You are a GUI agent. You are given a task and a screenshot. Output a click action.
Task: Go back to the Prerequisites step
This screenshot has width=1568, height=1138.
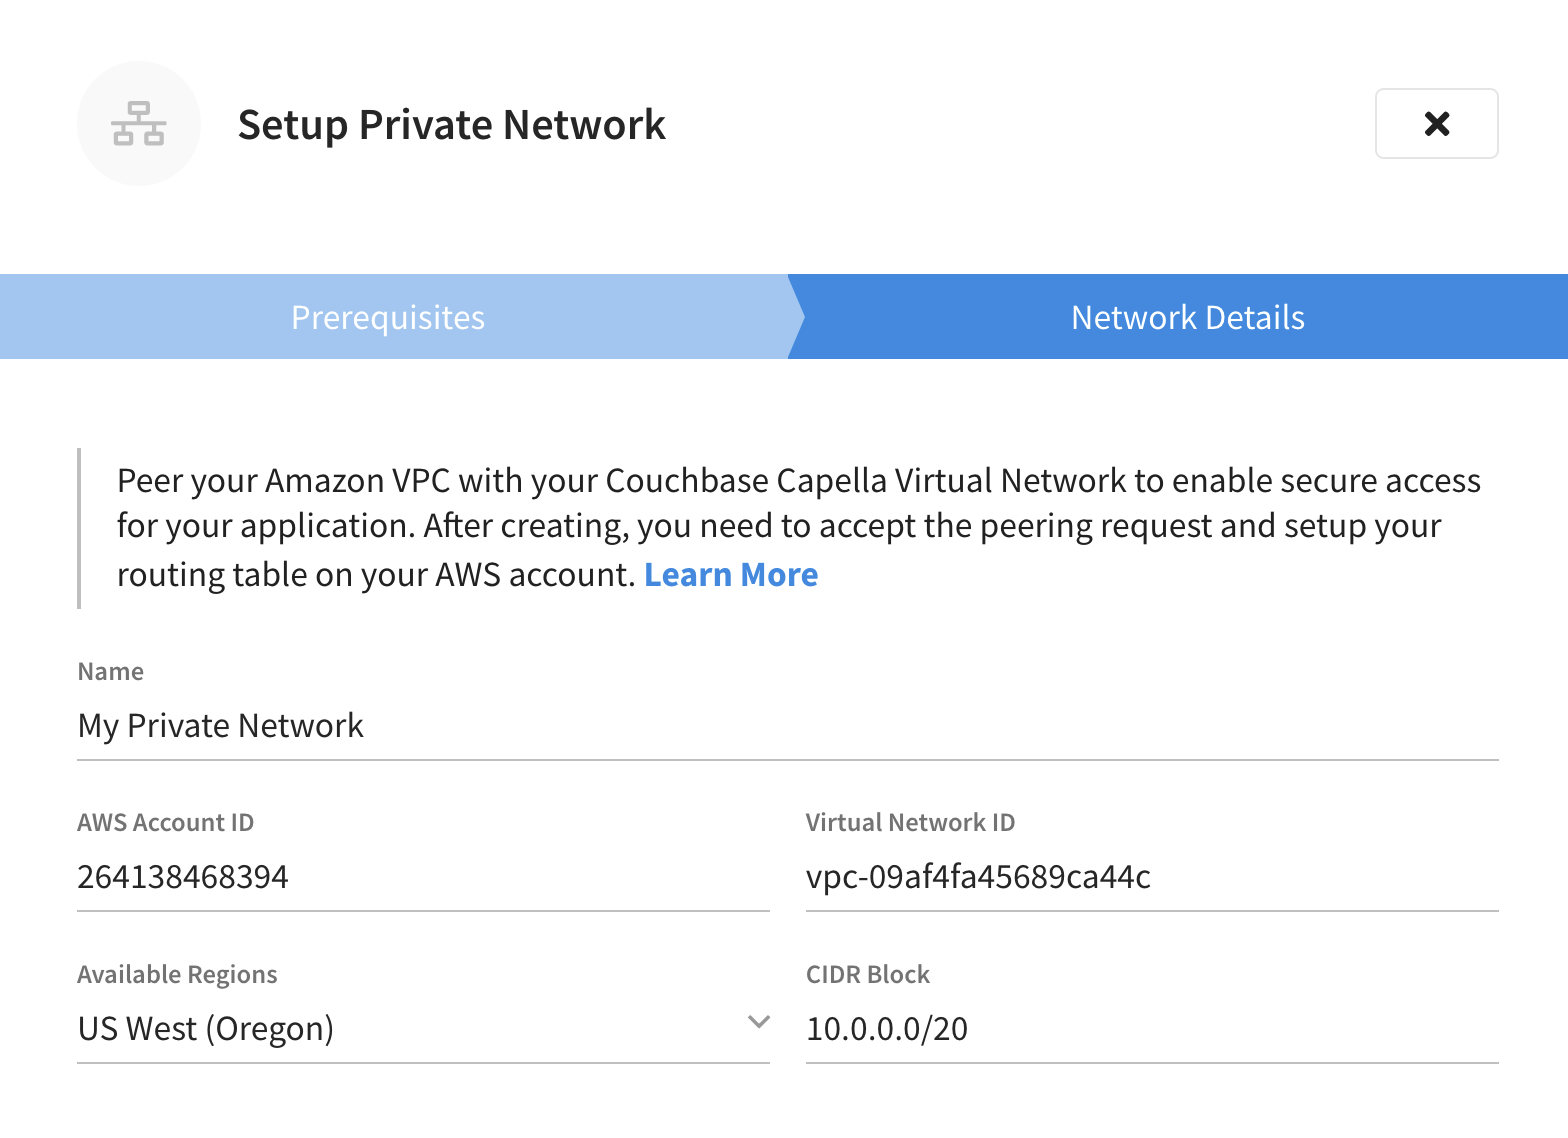[x=388, y=317]
